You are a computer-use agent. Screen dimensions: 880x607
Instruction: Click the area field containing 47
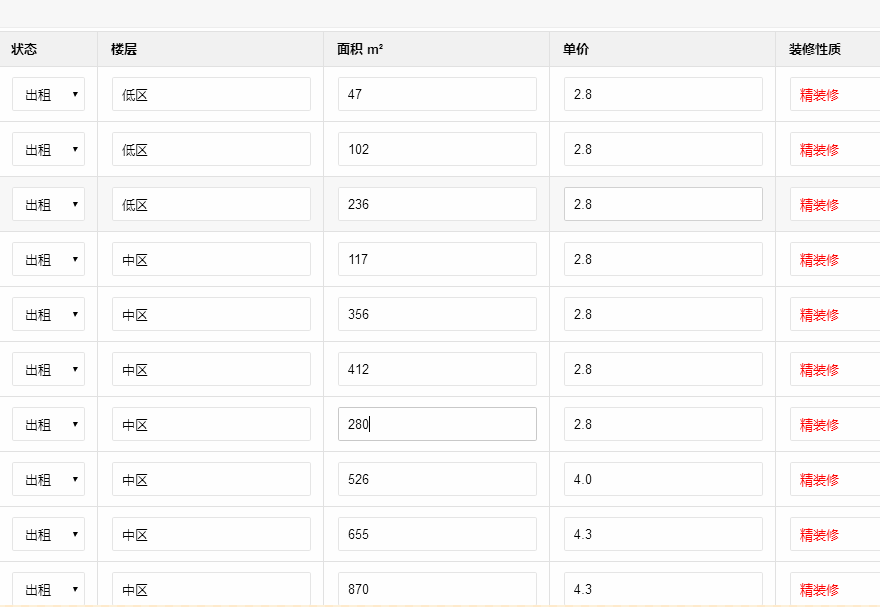(437, 94)
